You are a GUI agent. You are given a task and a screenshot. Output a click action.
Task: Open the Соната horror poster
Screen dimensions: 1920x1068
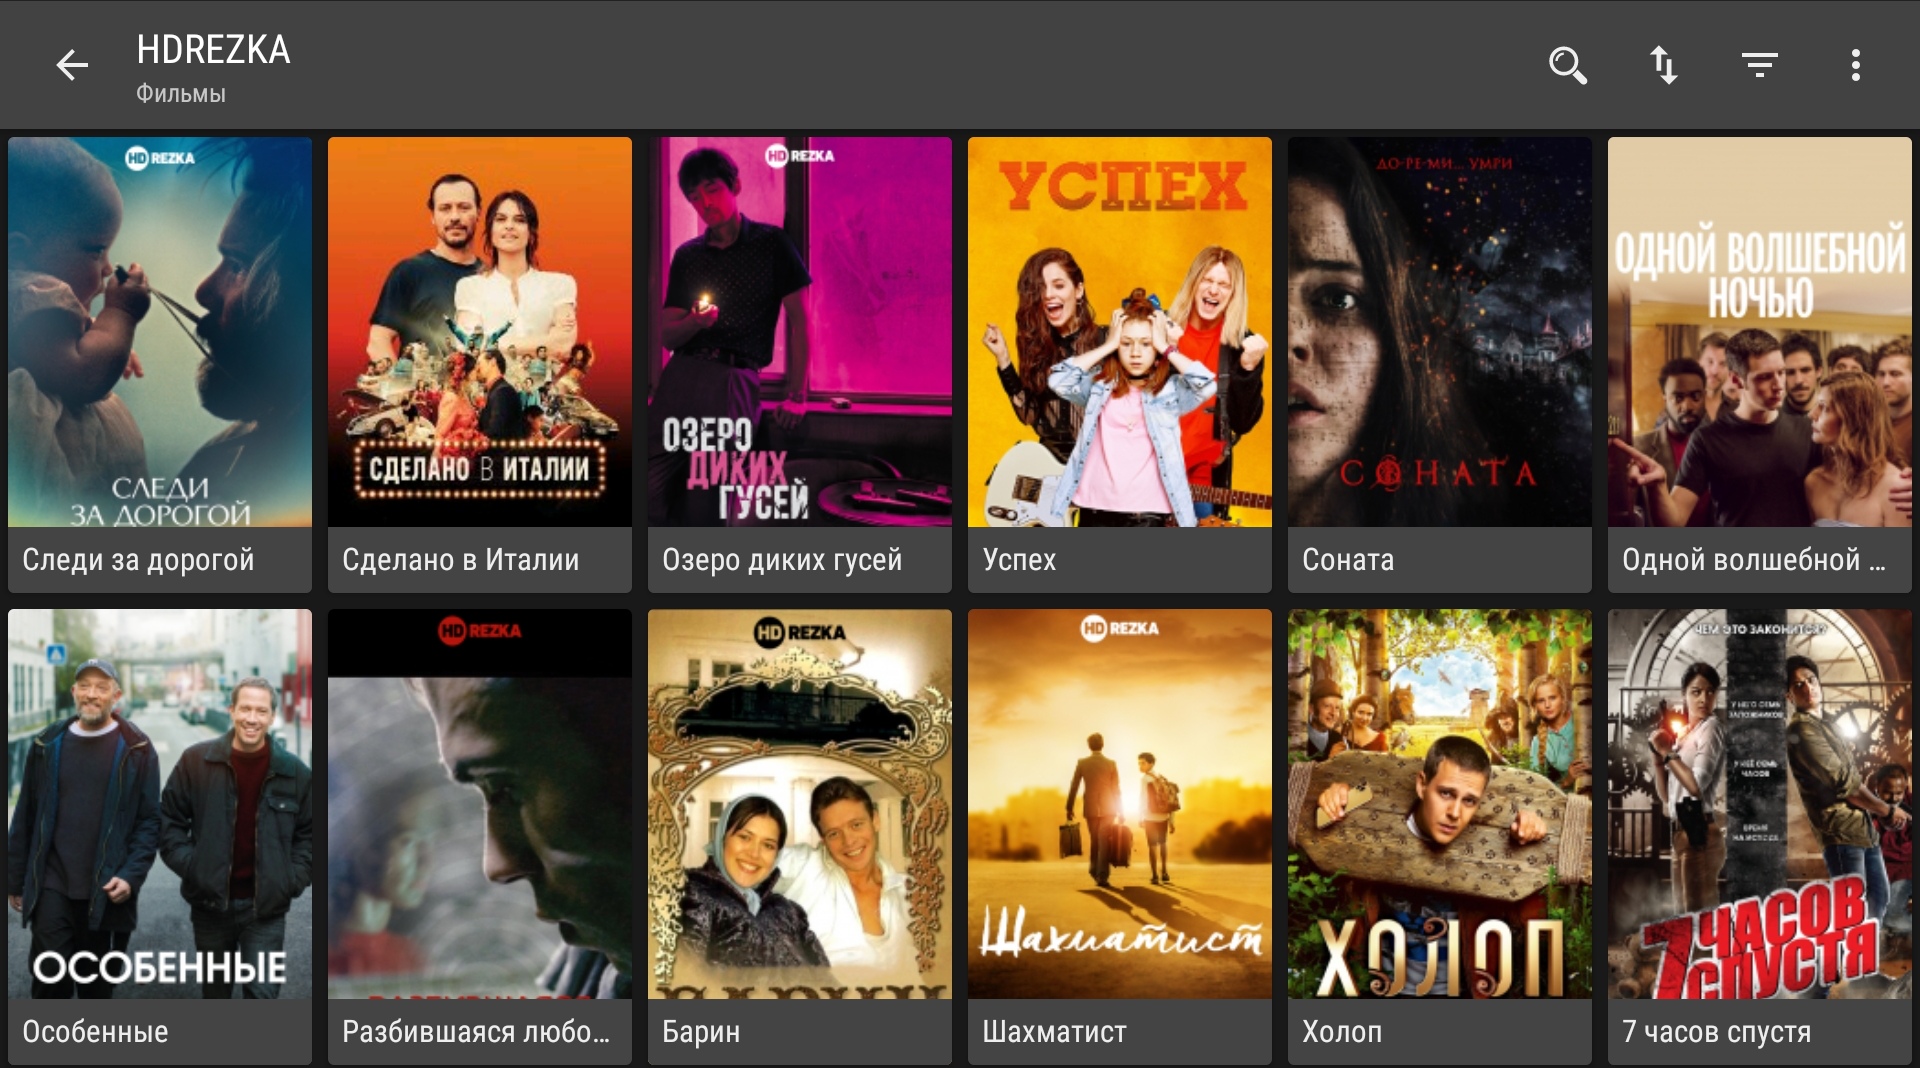[1440, 332]
